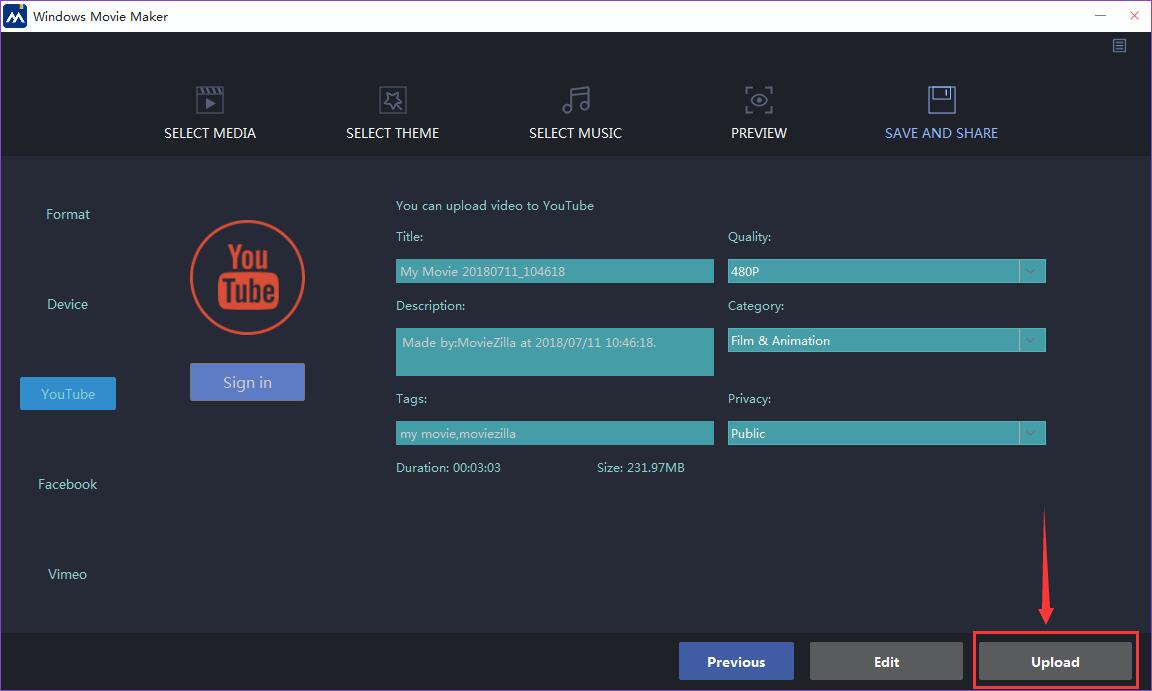Select the SAVE AND SHARE step label
This screenshot has width=1152, height=691.
tap(941, 133)
